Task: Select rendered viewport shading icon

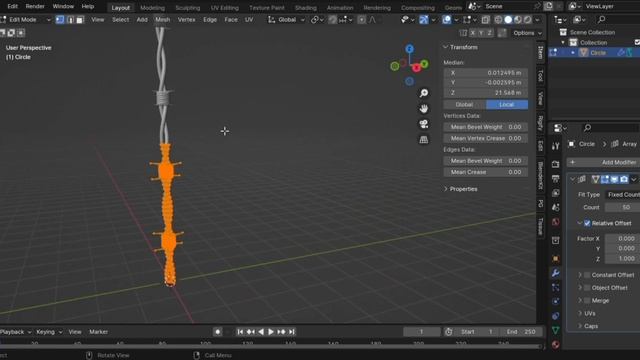Action: pos(528,20)
